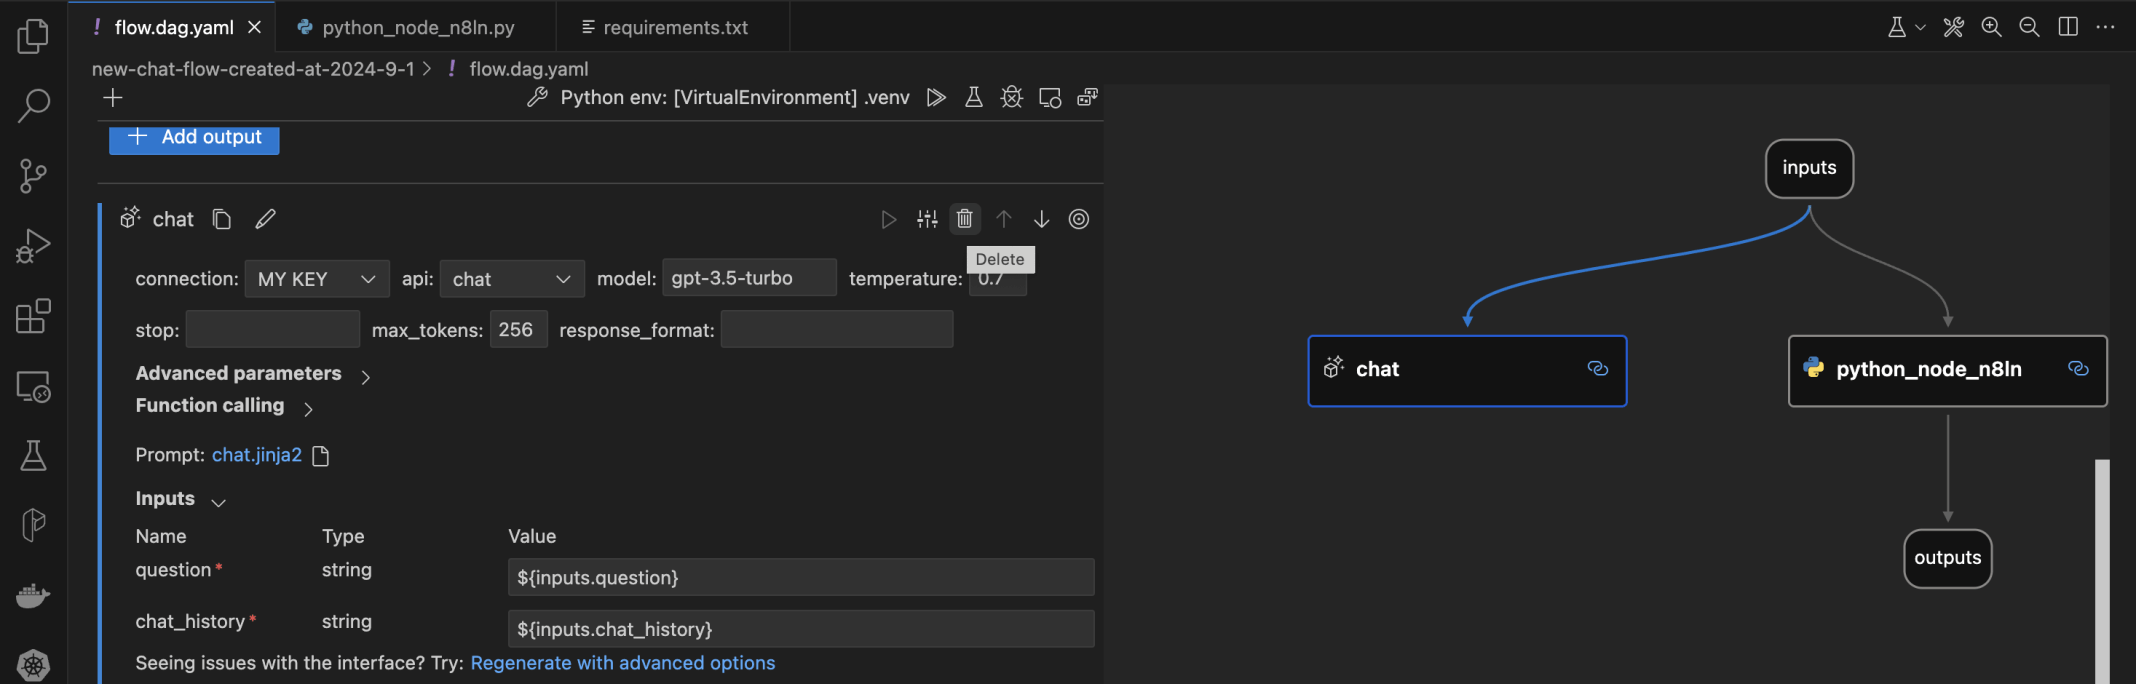This screenshot has width=2136, height=684.
Task: Run the chat node with play icon
Action: click(888, 219)
